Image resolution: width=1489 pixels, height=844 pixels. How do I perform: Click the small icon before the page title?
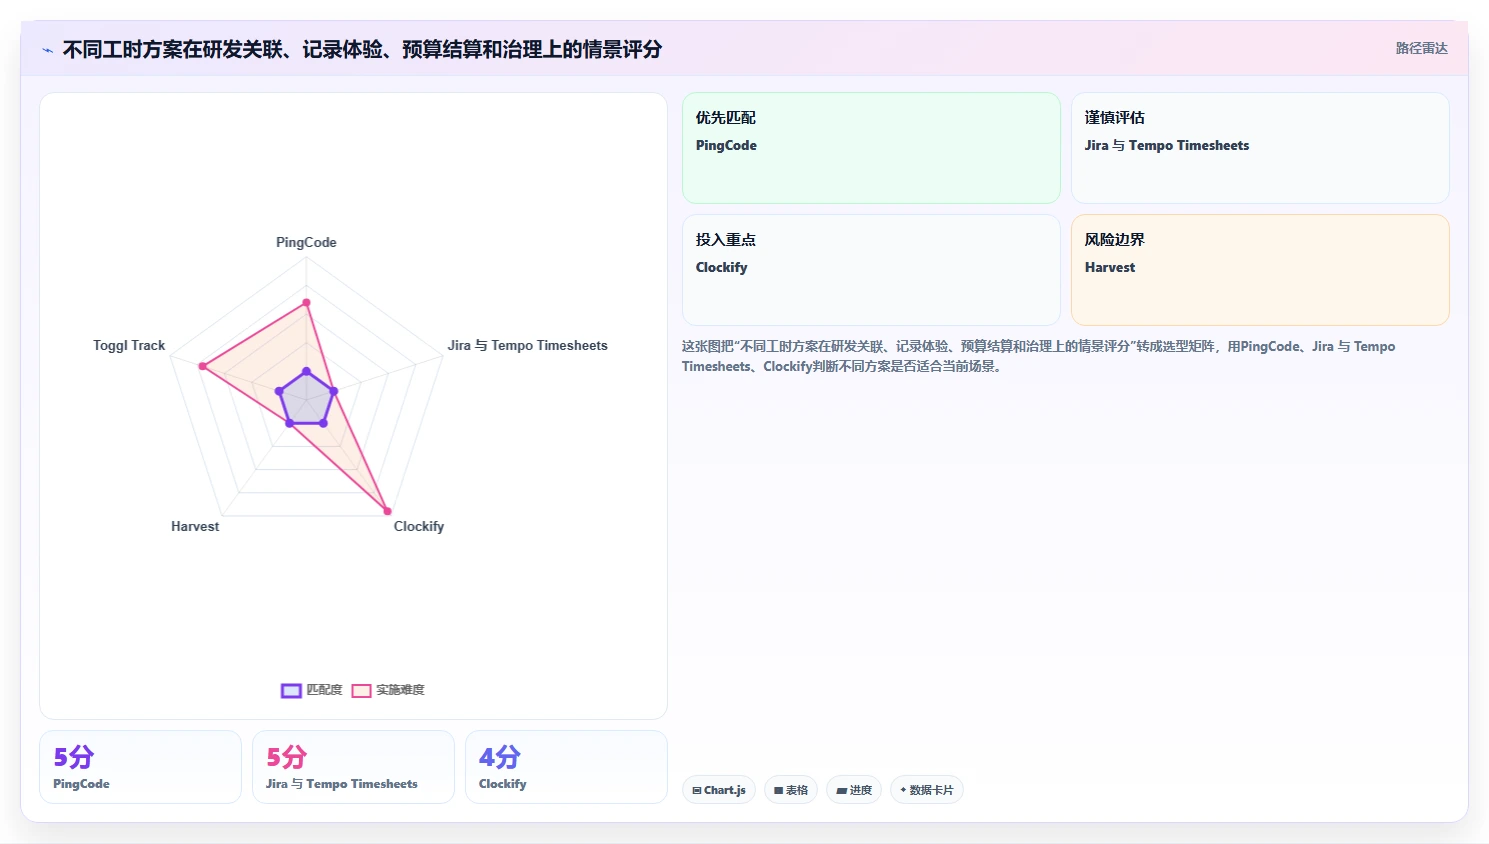click(x=47, y=50)
